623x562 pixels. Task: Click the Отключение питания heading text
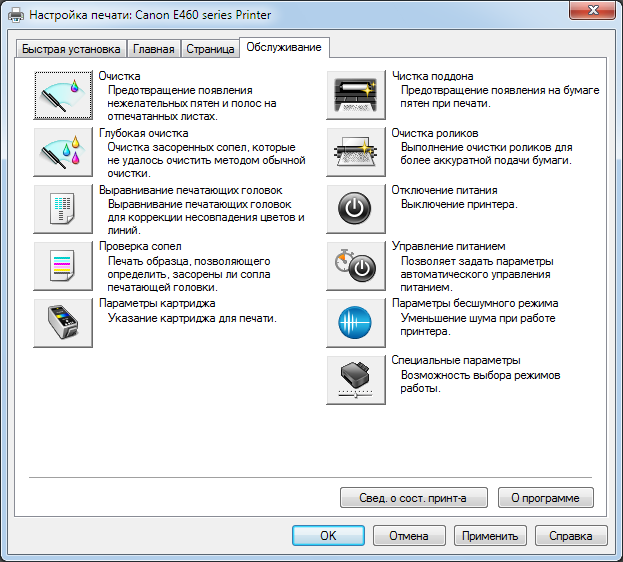tap(444, 190)
